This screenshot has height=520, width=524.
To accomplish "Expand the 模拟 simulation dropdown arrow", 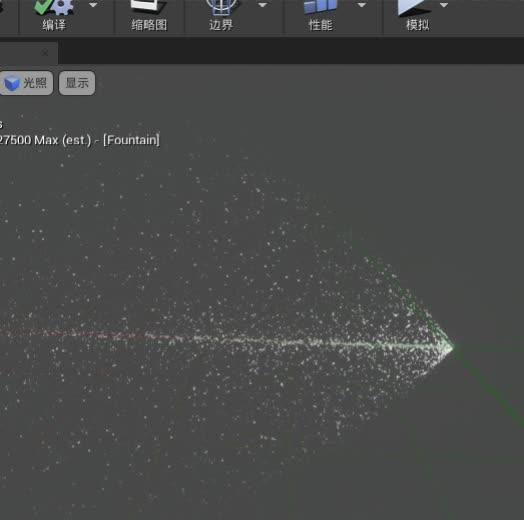I will click(443, 5).
